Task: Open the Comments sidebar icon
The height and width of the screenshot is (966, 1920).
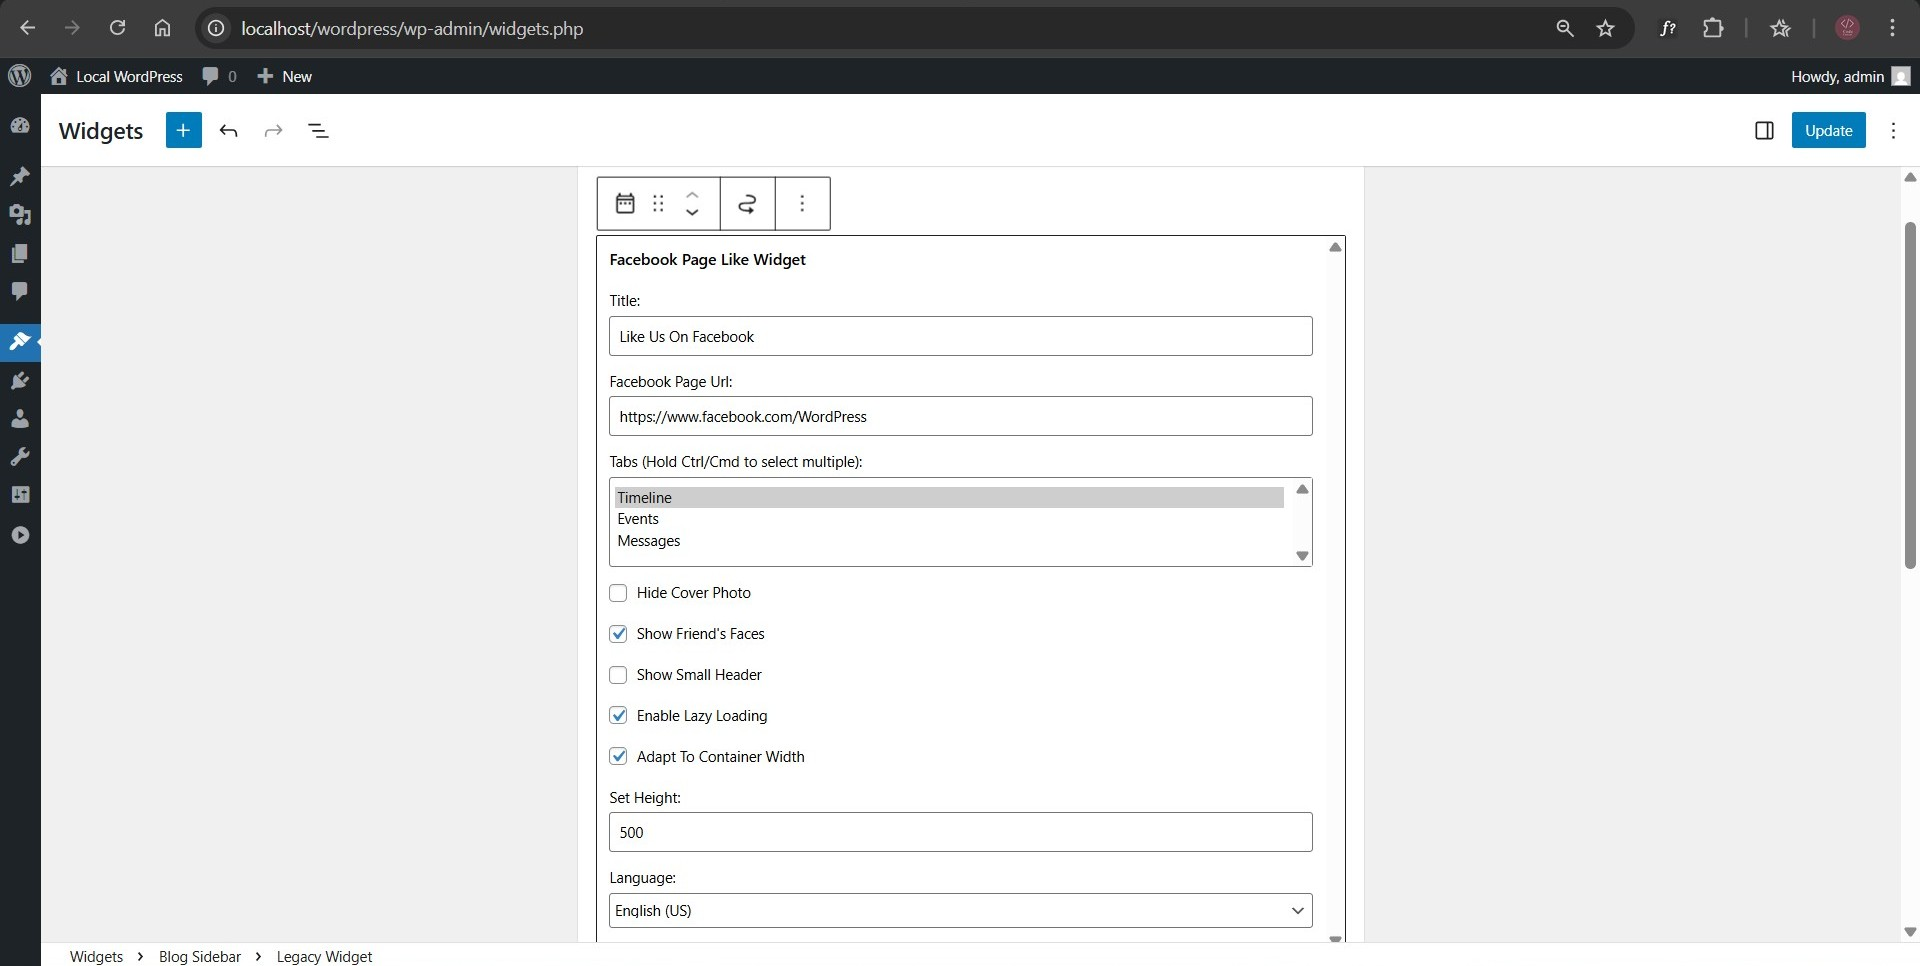Action: tap(20, 292)
